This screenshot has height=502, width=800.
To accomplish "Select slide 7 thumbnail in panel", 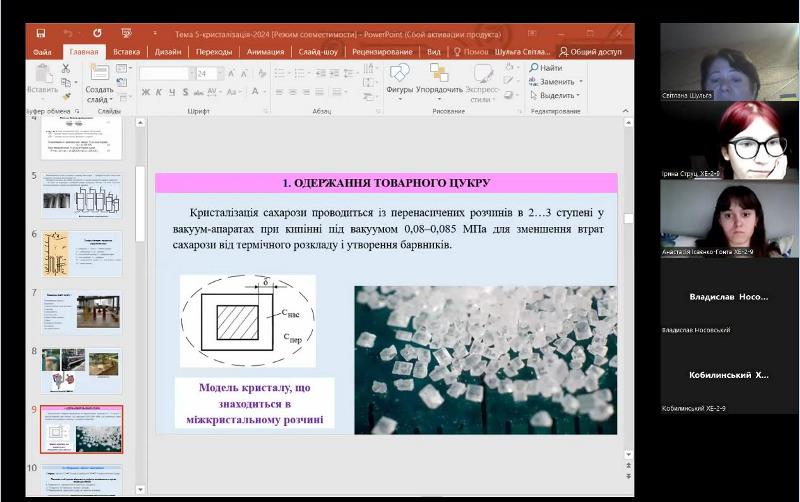I will click(81, 312).
